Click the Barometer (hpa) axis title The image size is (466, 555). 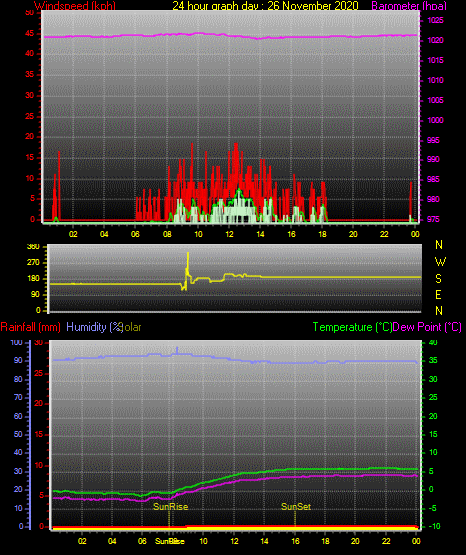point(409,5)
